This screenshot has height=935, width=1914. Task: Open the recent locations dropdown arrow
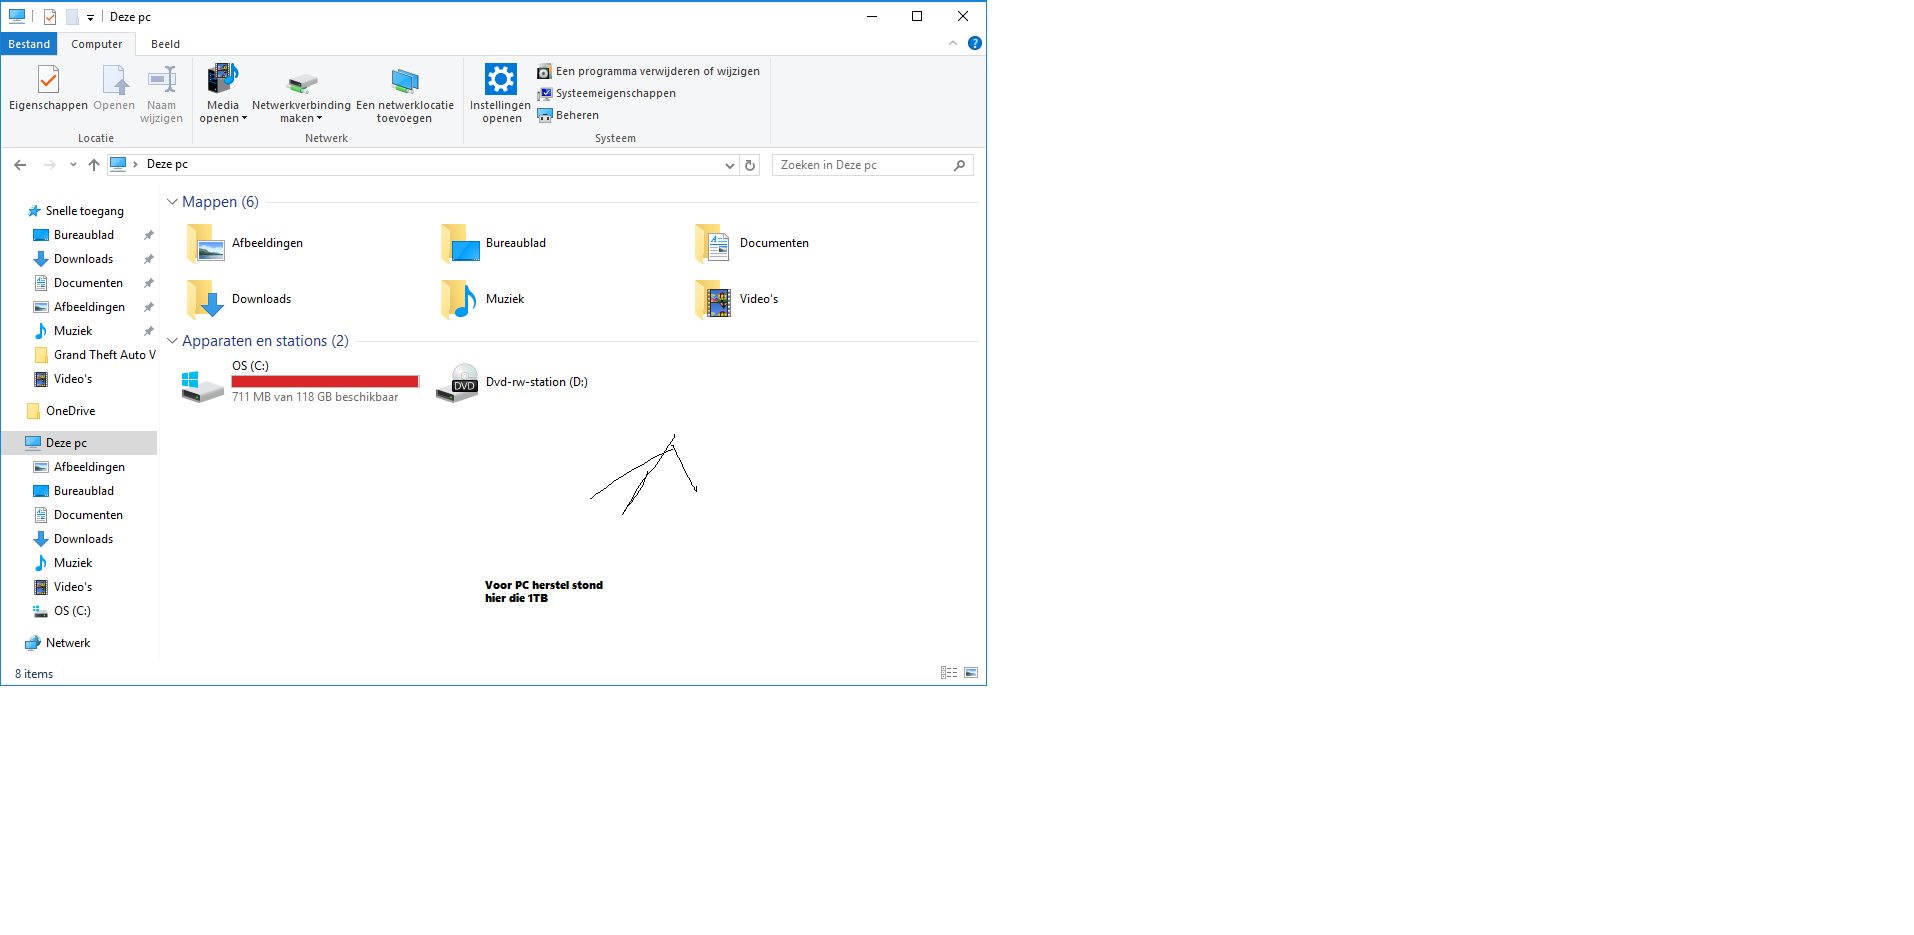coord(73,165)
